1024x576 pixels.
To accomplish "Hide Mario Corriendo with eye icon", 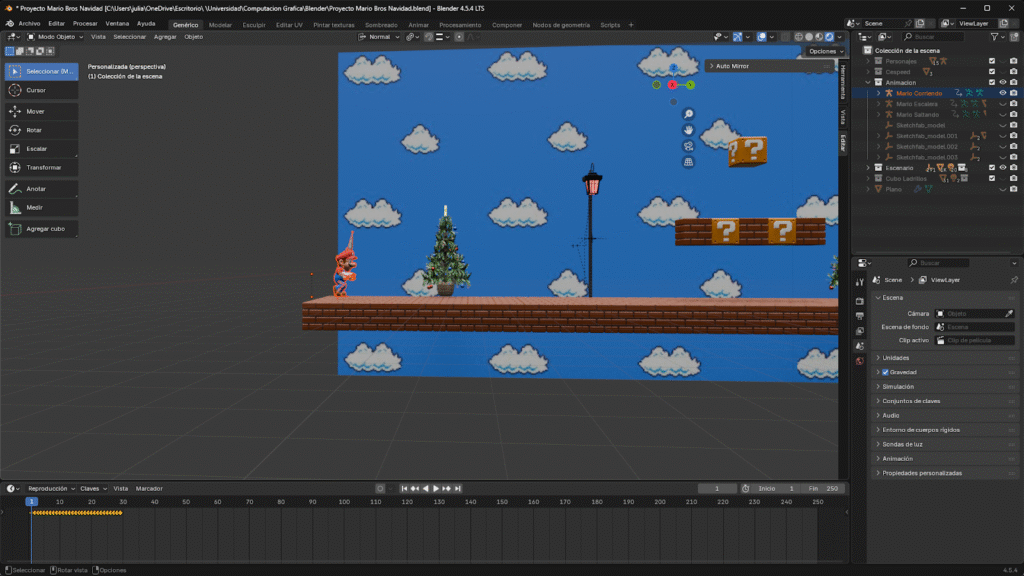I will (x=1003, y=93).
